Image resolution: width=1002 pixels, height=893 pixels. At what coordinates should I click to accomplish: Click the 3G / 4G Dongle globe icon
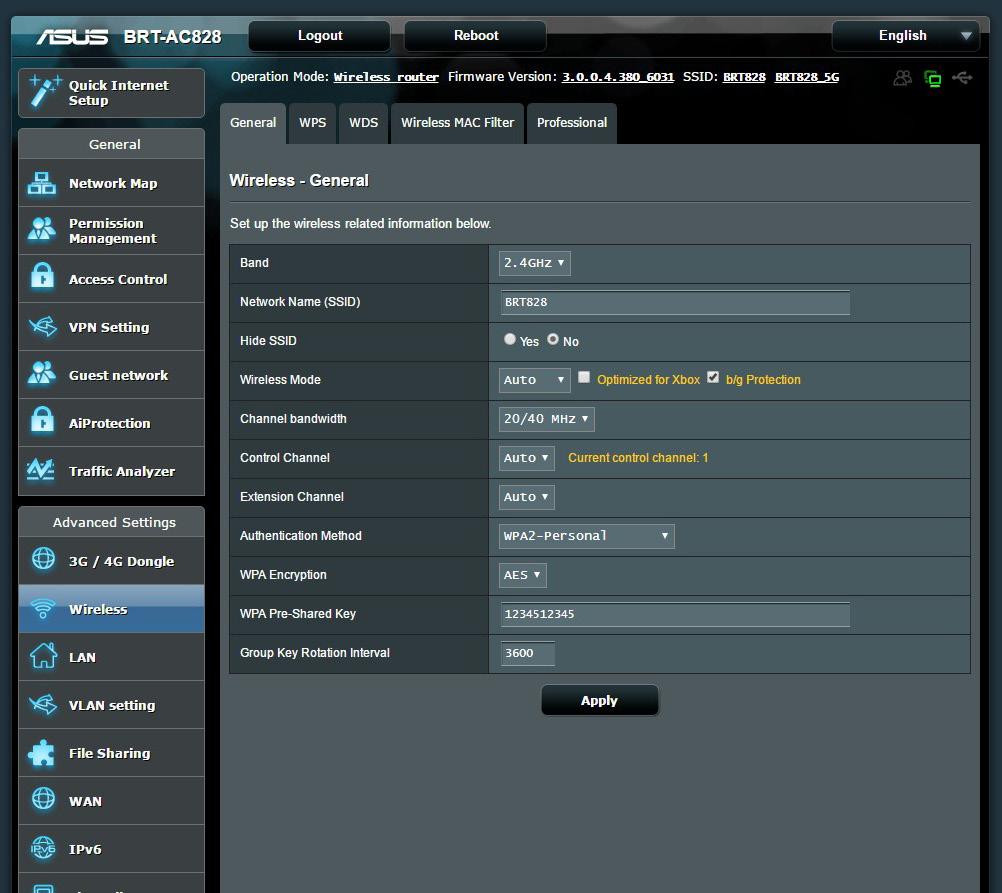click(43, 559)
